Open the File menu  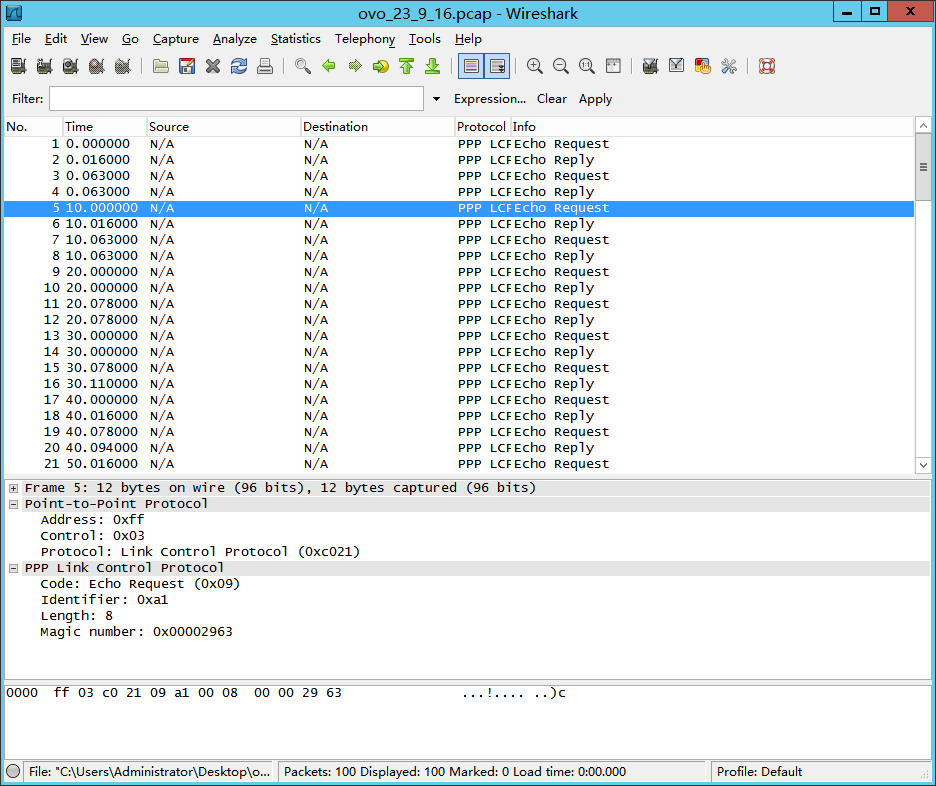coord(21,39)
